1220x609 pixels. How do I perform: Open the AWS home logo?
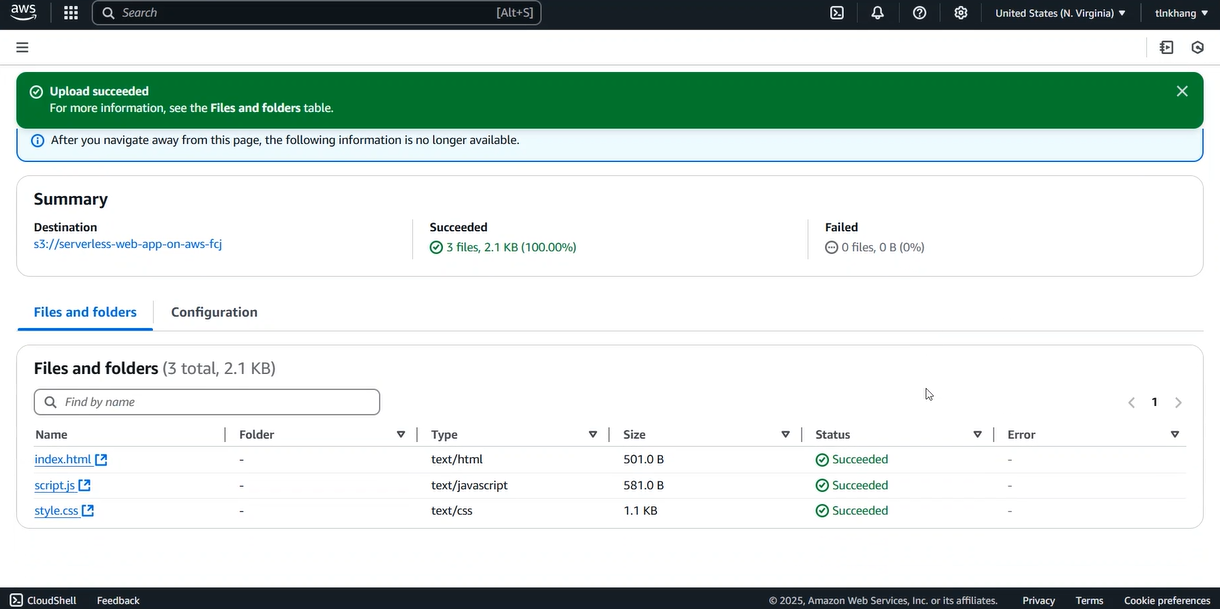tap(23, 12)
